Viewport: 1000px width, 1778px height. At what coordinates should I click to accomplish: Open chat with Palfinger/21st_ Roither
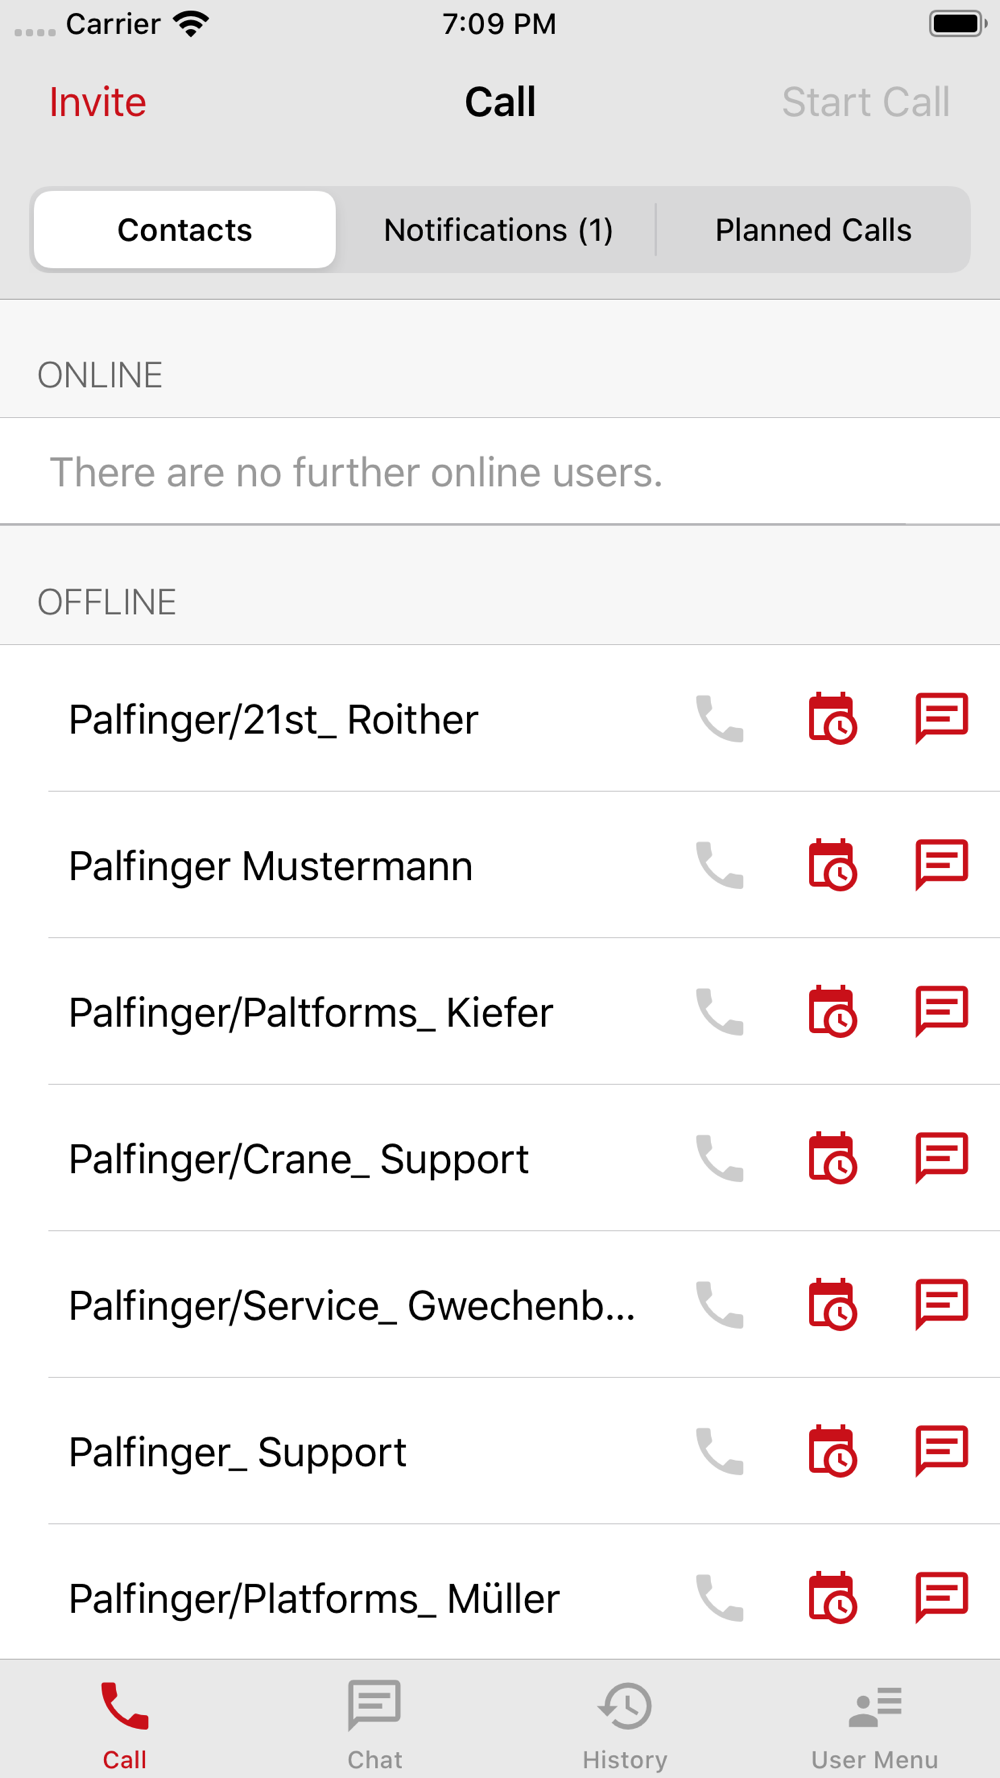click(942, 718)
